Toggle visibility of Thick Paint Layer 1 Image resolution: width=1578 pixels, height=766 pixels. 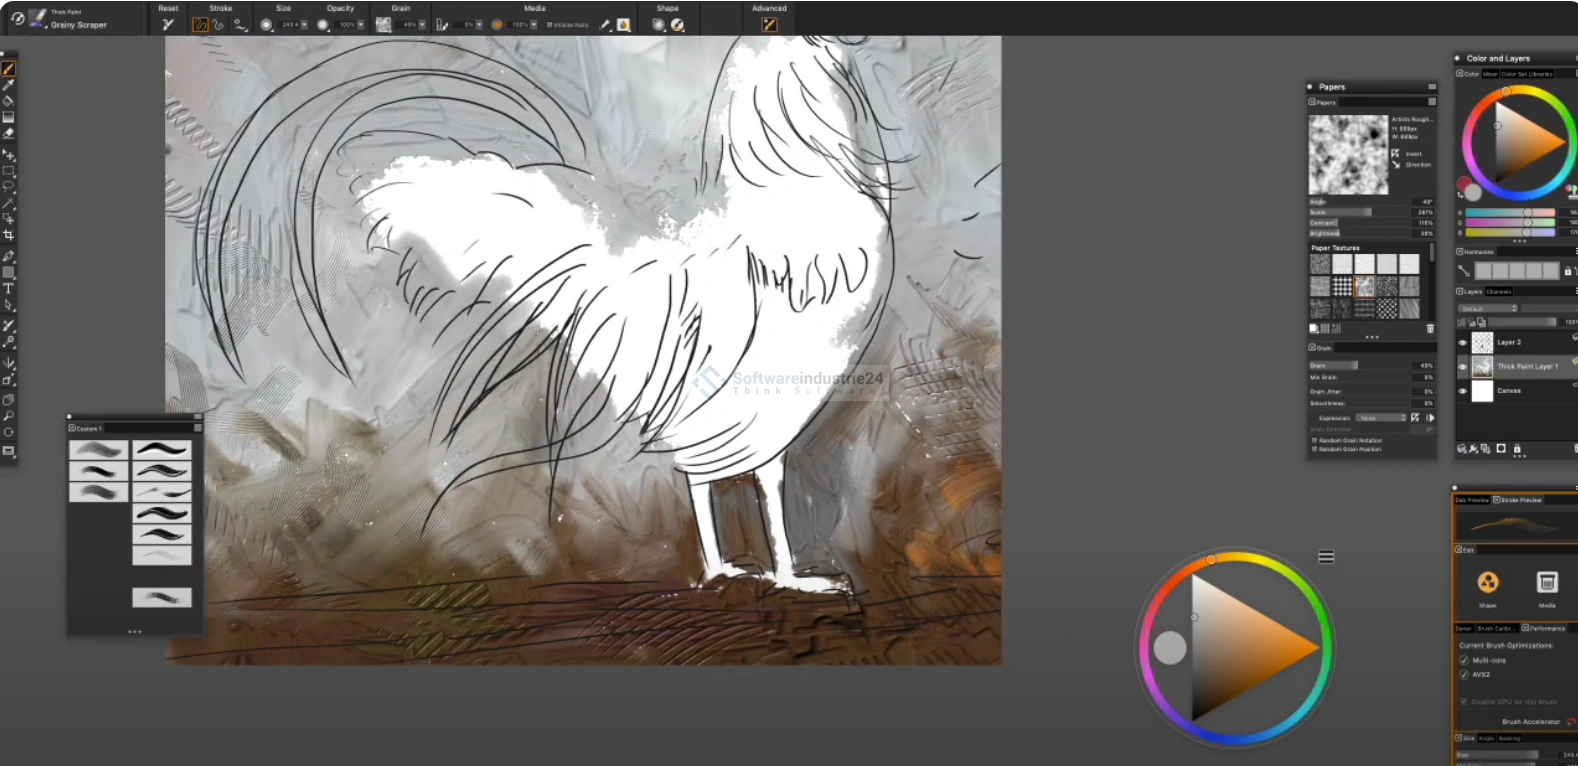pyautogui.click(x=1462, y=367)
